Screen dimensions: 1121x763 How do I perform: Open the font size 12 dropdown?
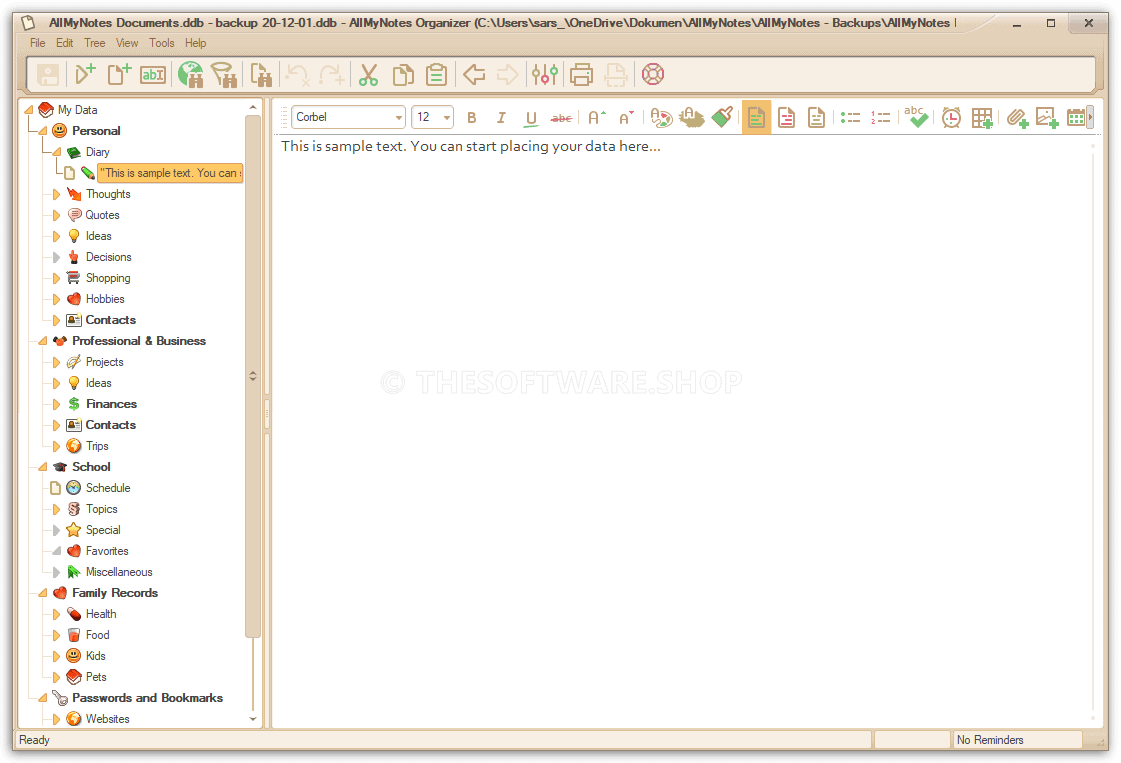pos(446,117)
